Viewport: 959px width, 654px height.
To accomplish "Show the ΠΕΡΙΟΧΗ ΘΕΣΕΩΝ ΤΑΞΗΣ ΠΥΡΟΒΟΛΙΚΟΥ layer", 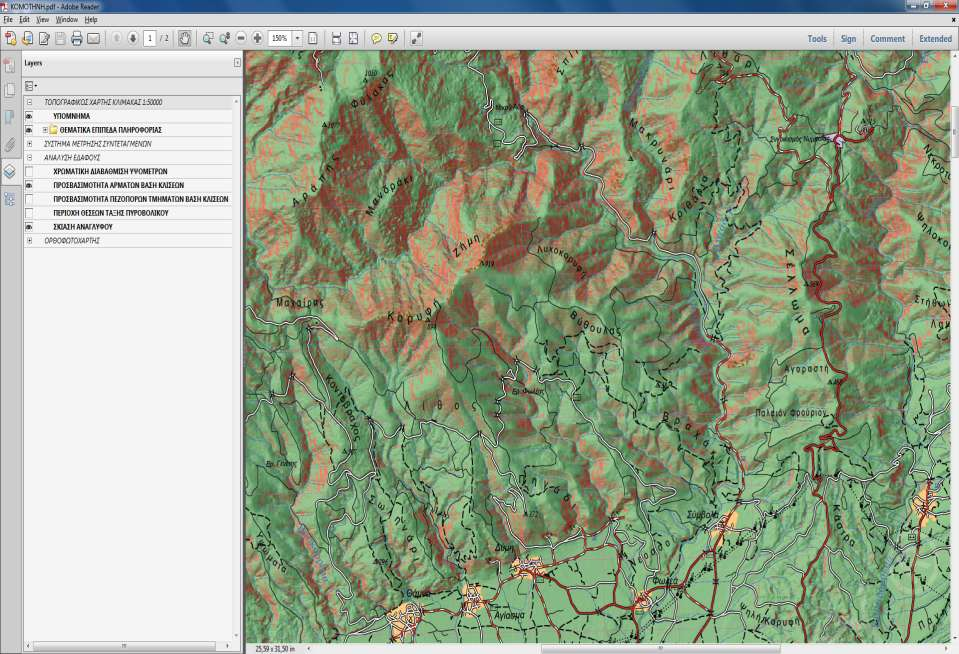I will click(x=29, y=213).
